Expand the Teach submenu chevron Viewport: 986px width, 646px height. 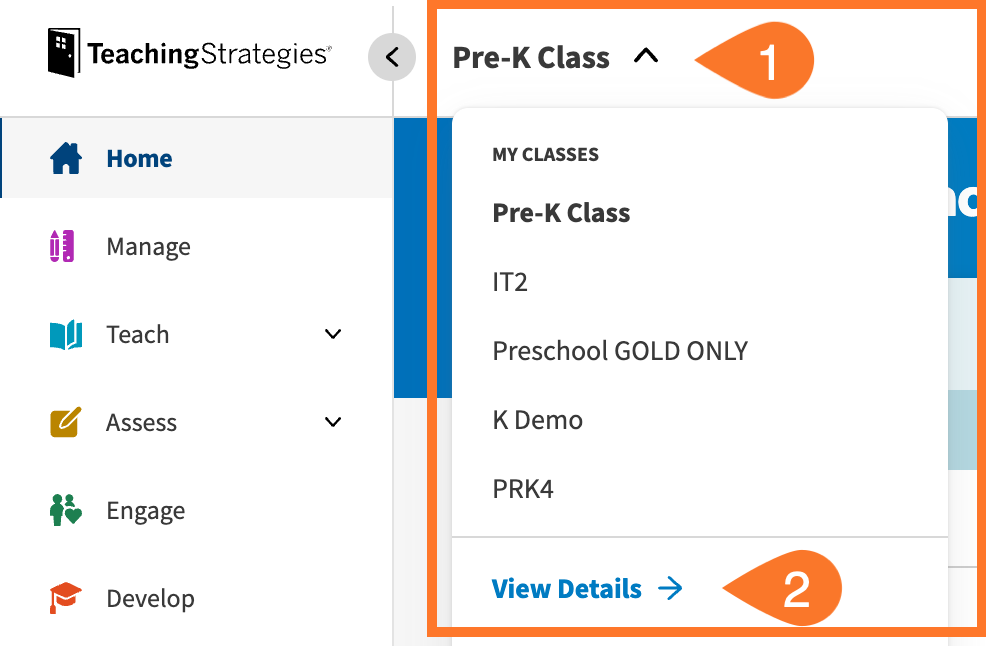(x=333, y=335)
